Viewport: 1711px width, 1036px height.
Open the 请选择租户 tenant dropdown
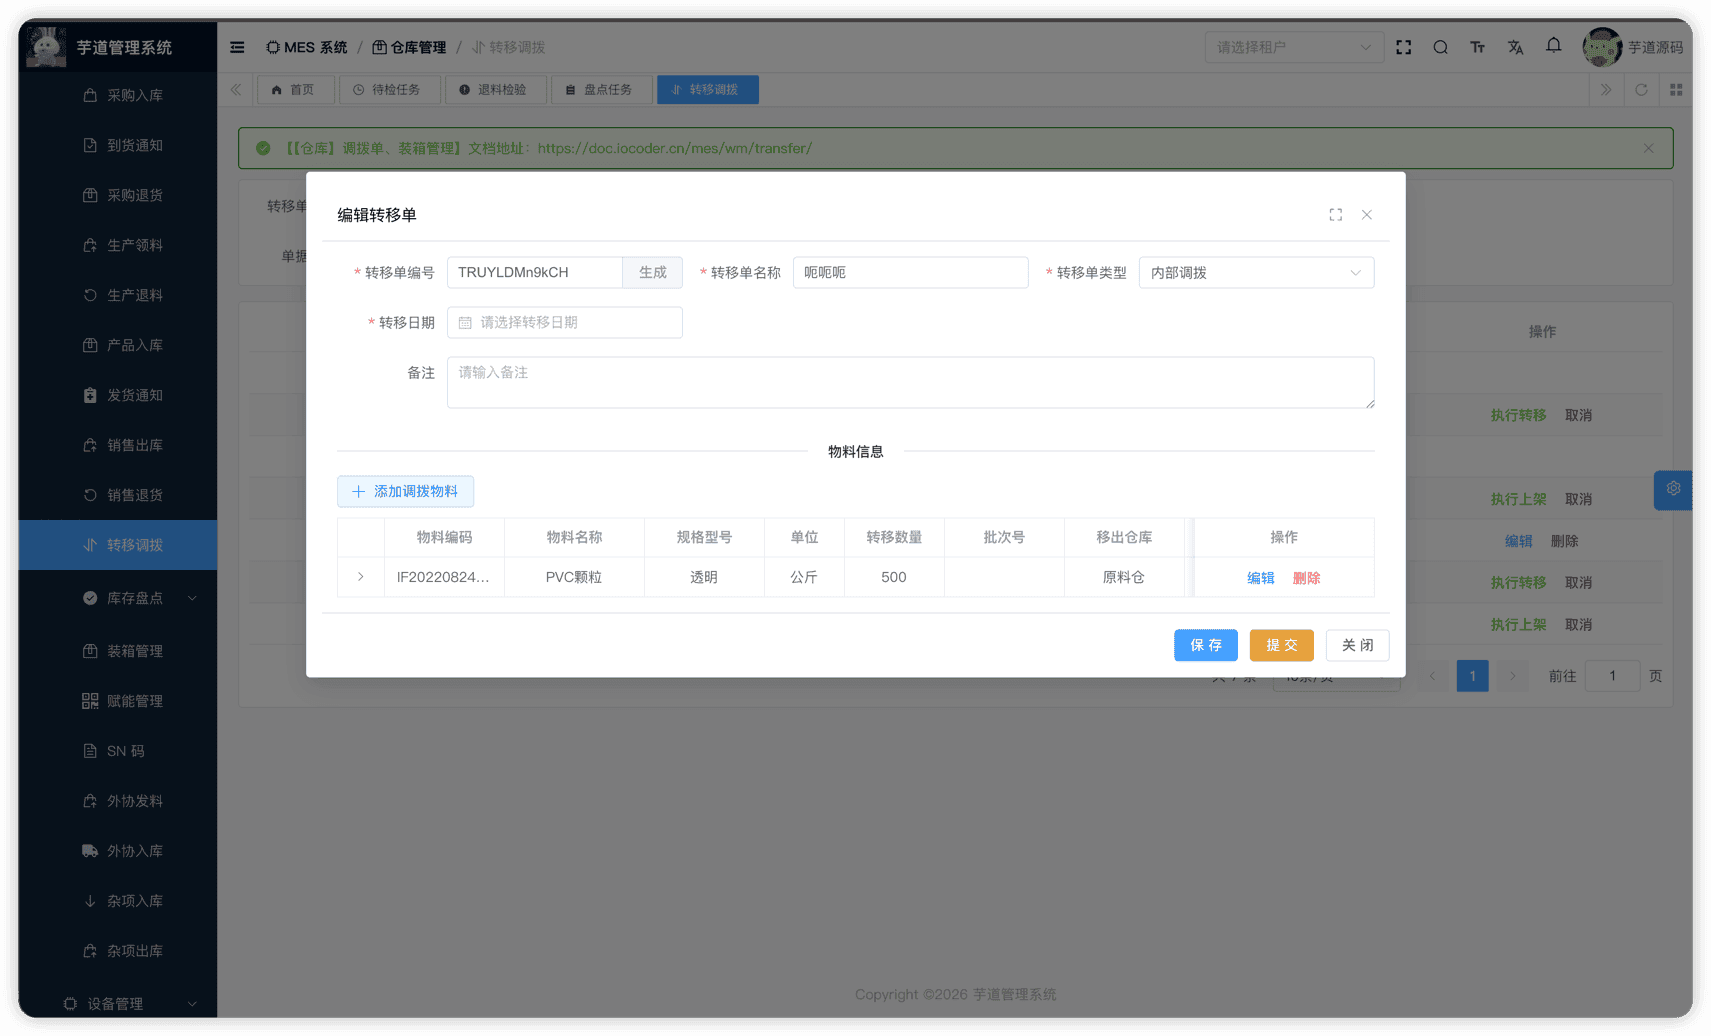point(1293,47)
